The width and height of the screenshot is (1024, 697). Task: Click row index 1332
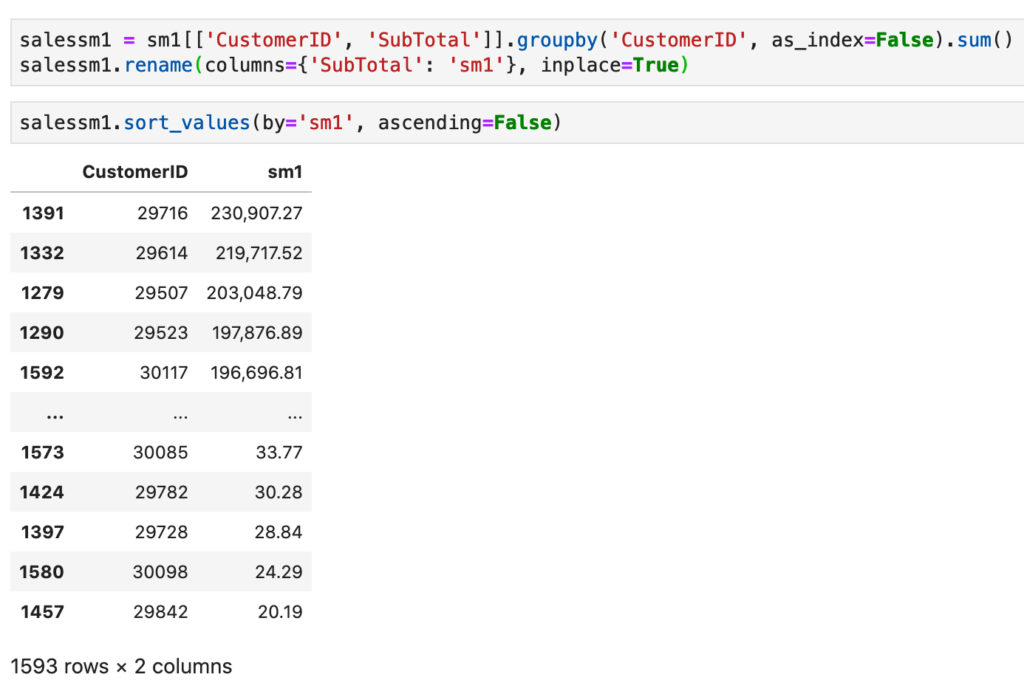42,253
